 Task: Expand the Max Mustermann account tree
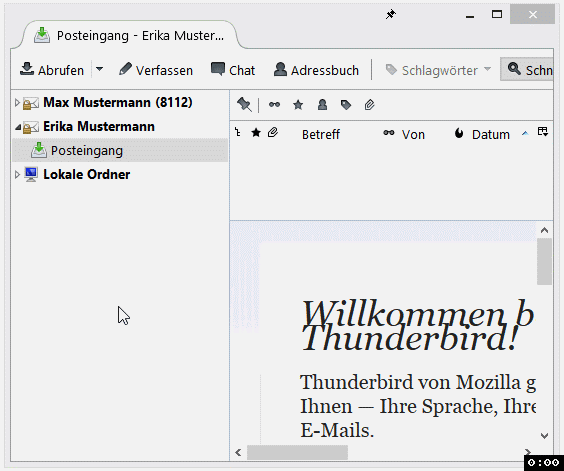17,103
